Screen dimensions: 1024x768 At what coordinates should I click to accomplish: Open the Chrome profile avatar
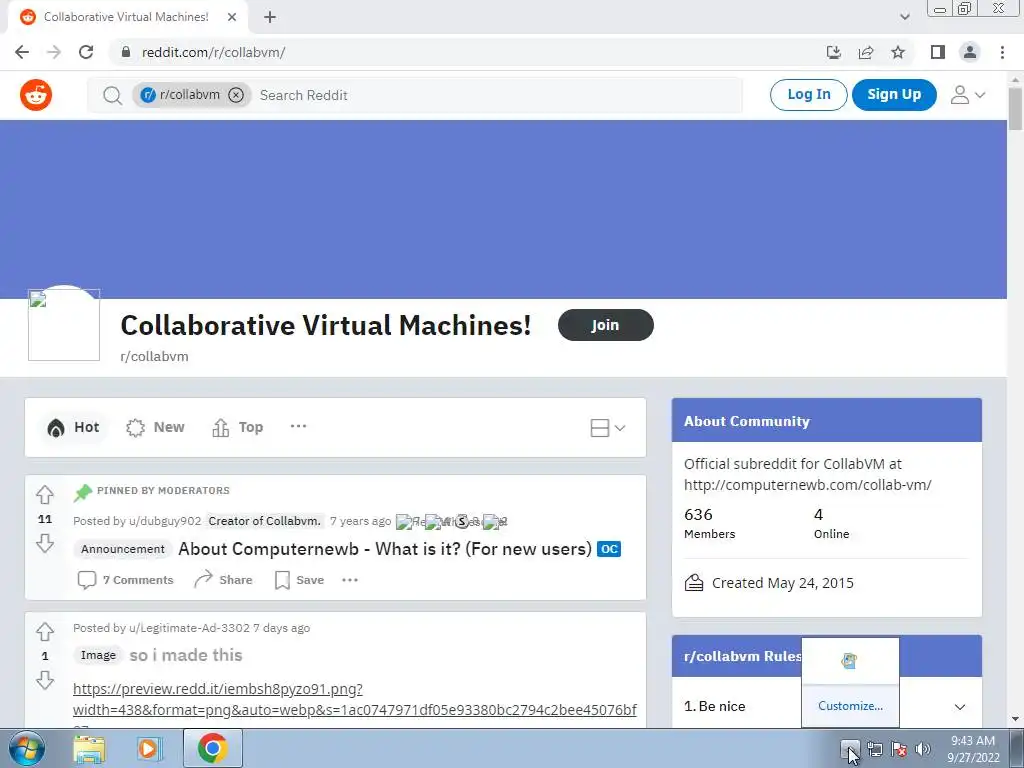click(x=970, y=52)
